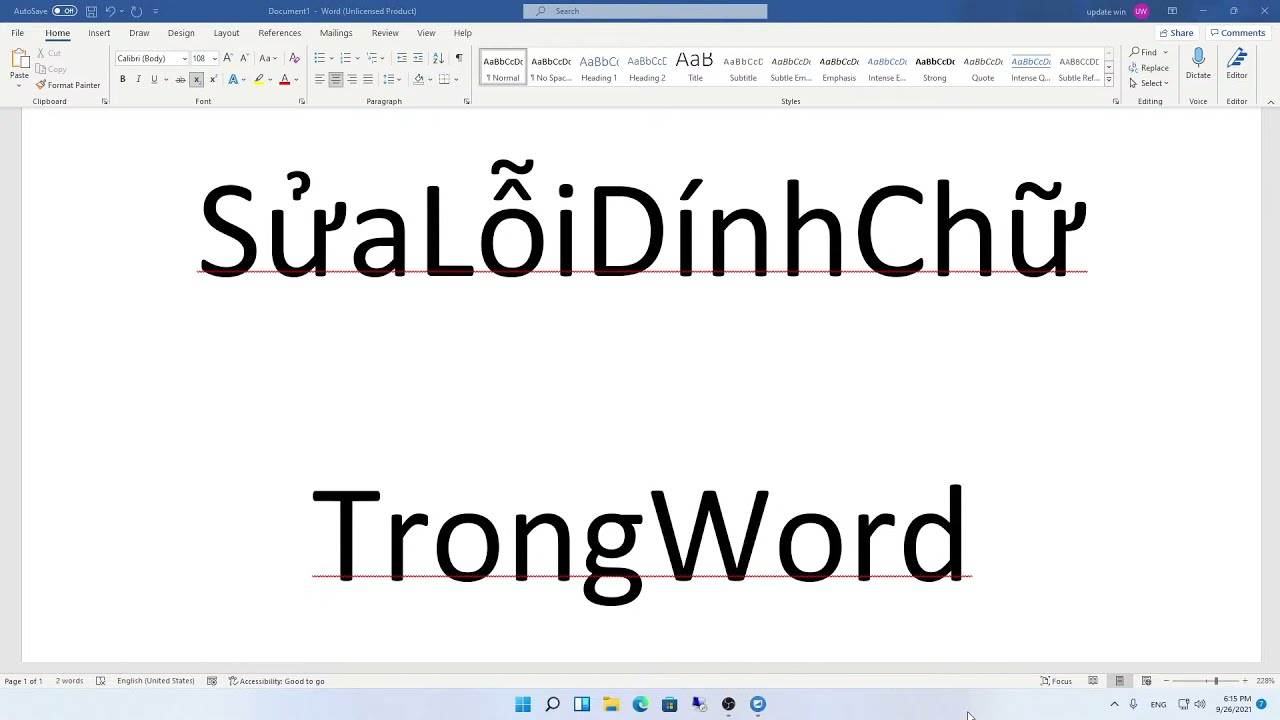The image size is (1280, 720).
Task: Toggle the AutoSave switch off/on
Action: pos(64,11)
